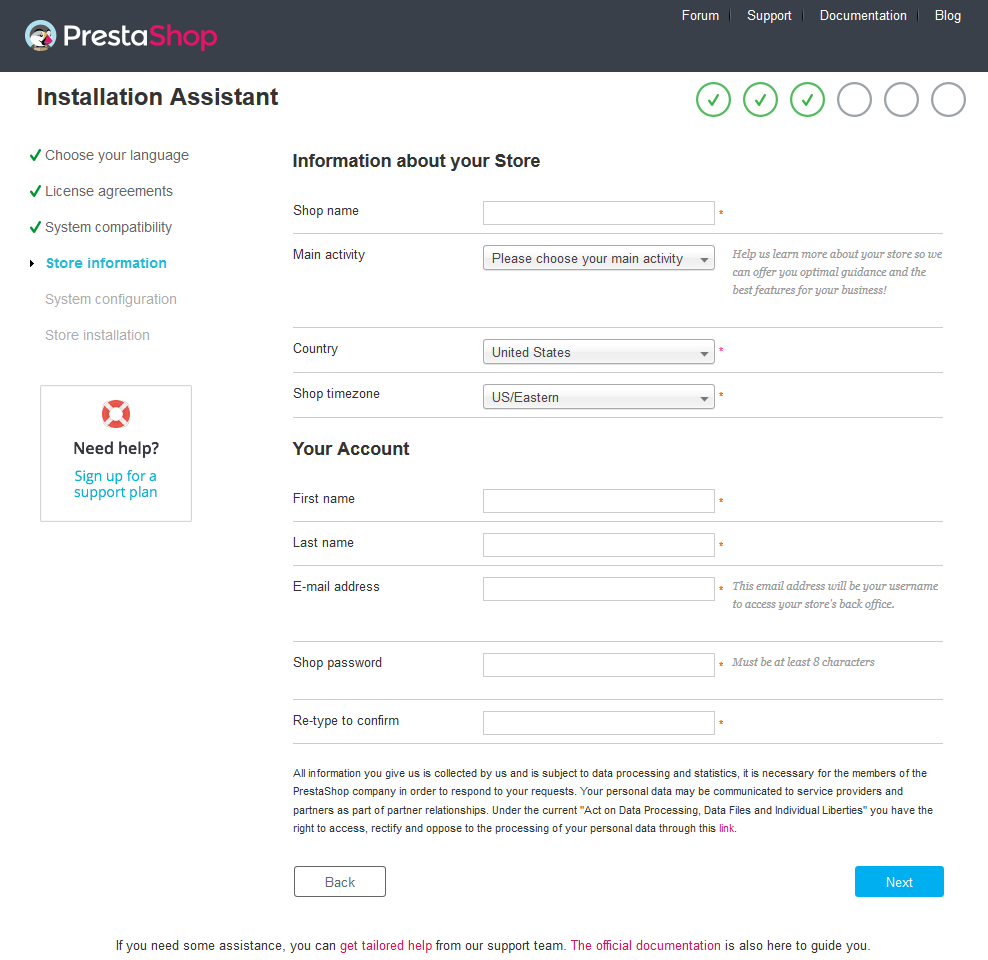
Task: Click the Back button
Action: pos(340,882)
